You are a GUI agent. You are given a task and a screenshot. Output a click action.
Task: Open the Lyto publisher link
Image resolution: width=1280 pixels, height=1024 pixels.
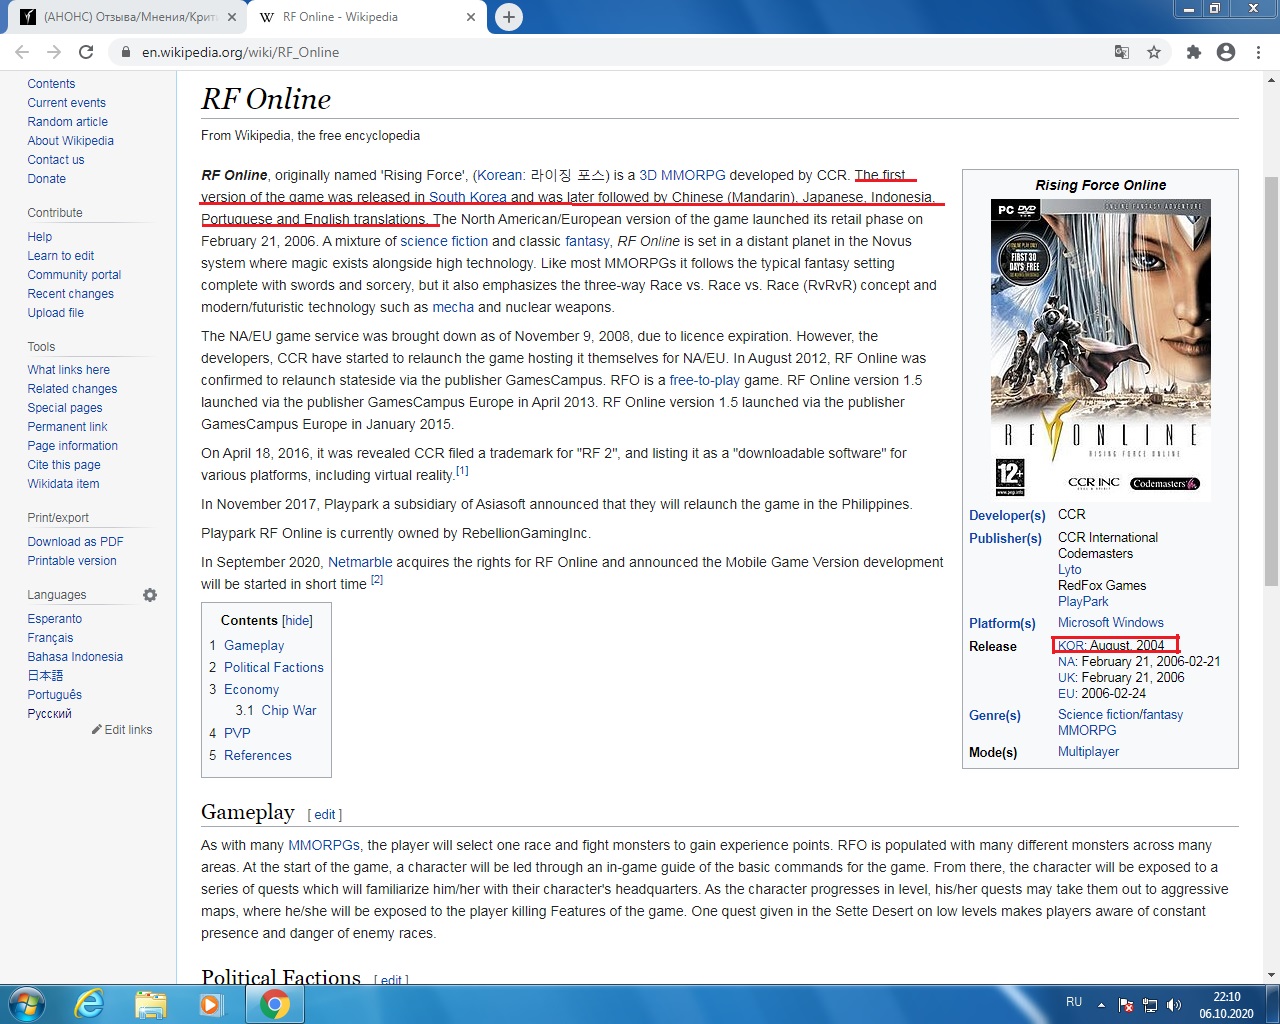(1070, 570)
